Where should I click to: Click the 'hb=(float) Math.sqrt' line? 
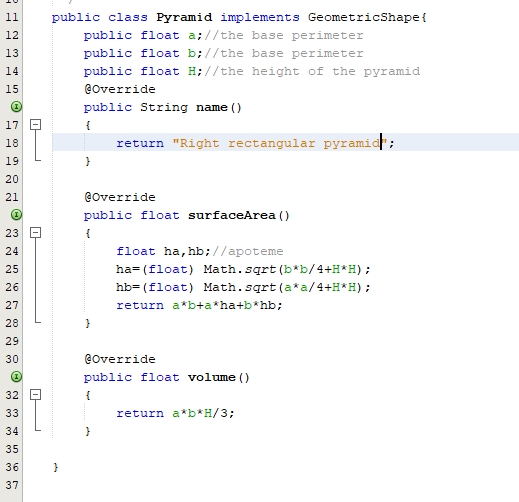pos(243,287)
